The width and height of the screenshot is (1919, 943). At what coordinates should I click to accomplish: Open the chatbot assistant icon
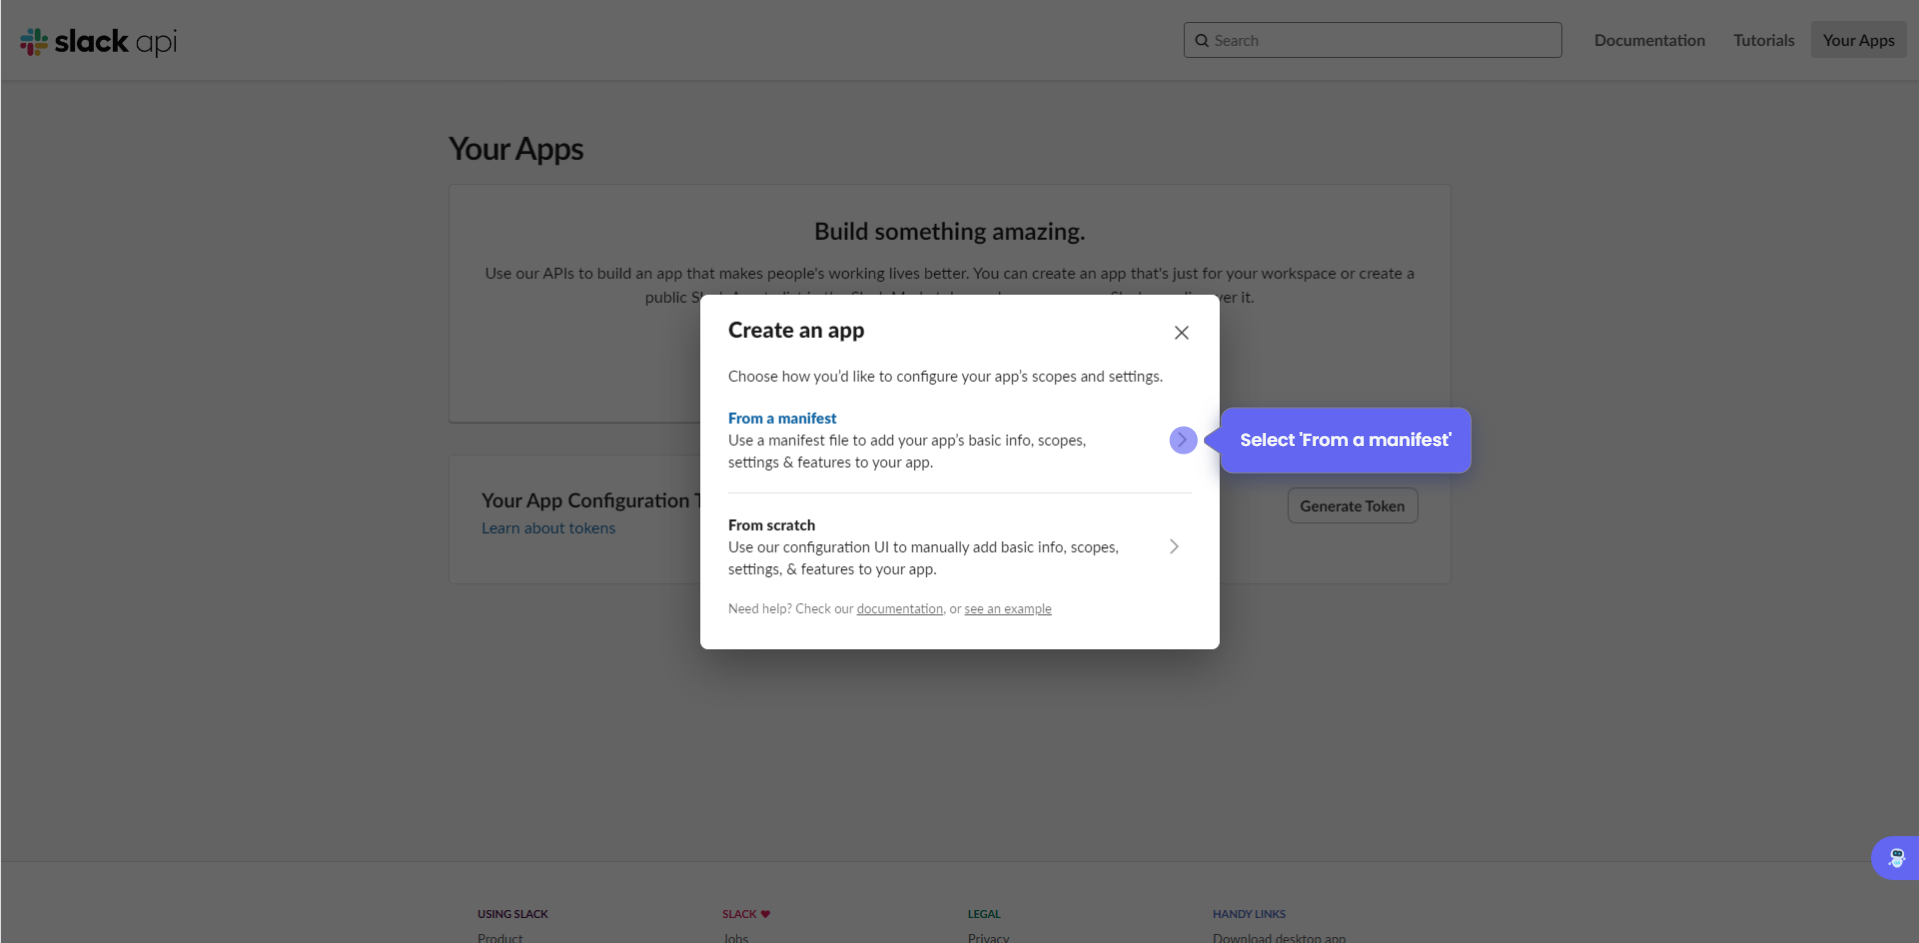[x=1895, y=858]
